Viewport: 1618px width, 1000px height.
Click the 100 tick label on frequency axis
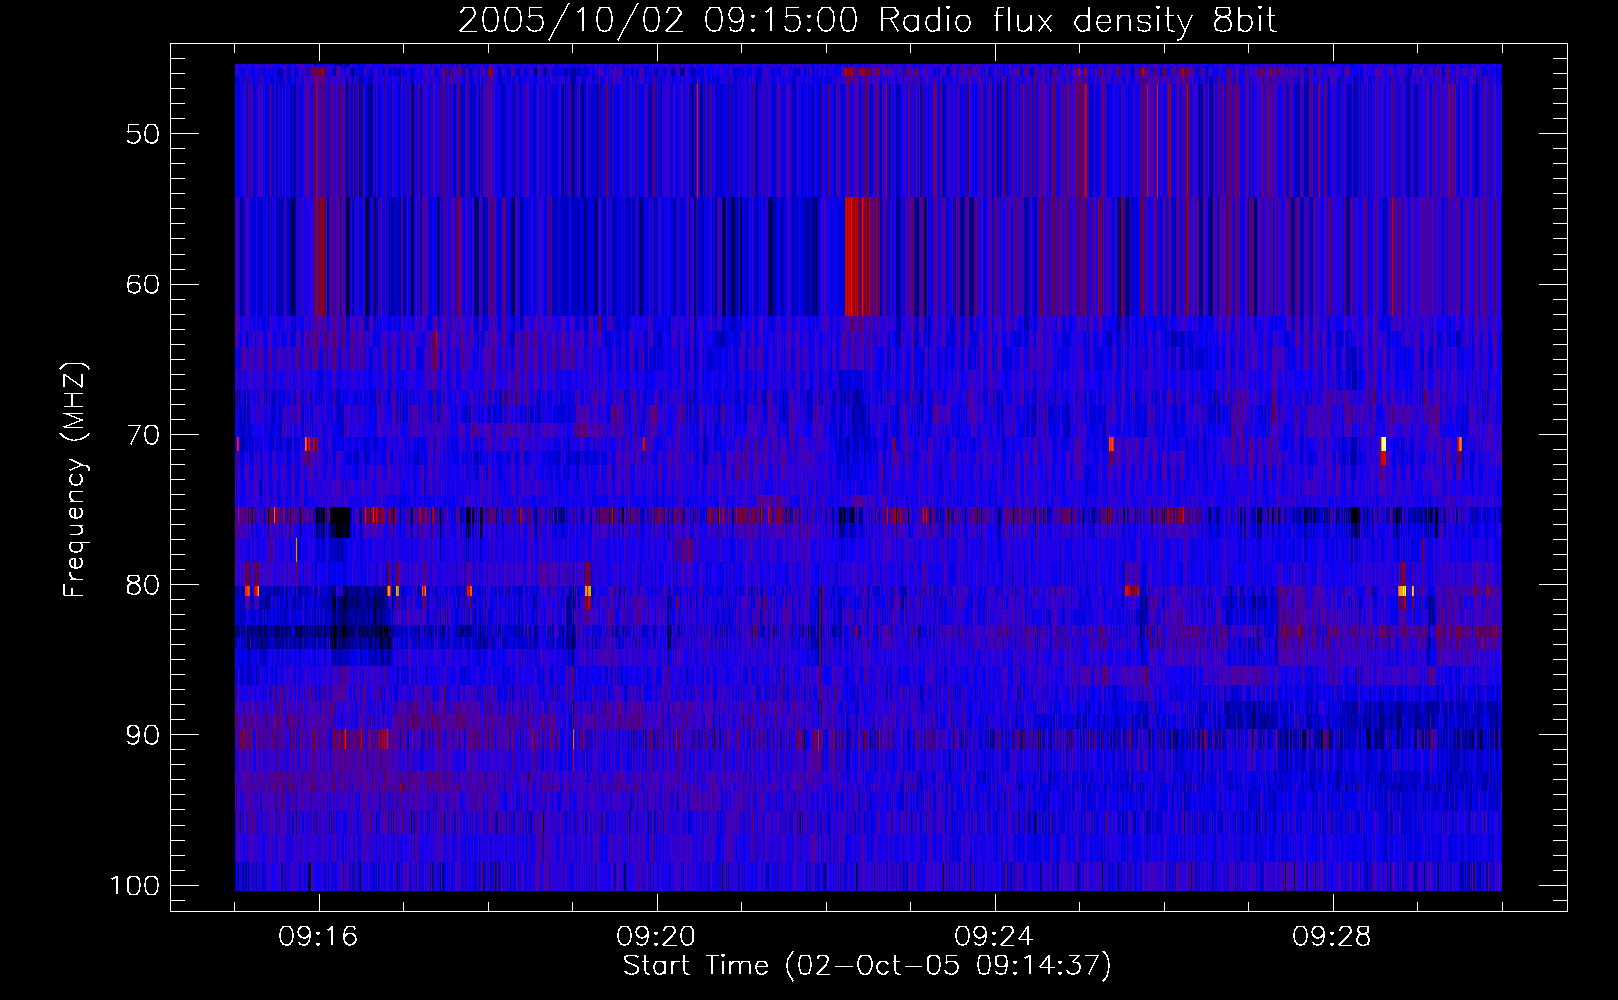[x=135, y=886]
